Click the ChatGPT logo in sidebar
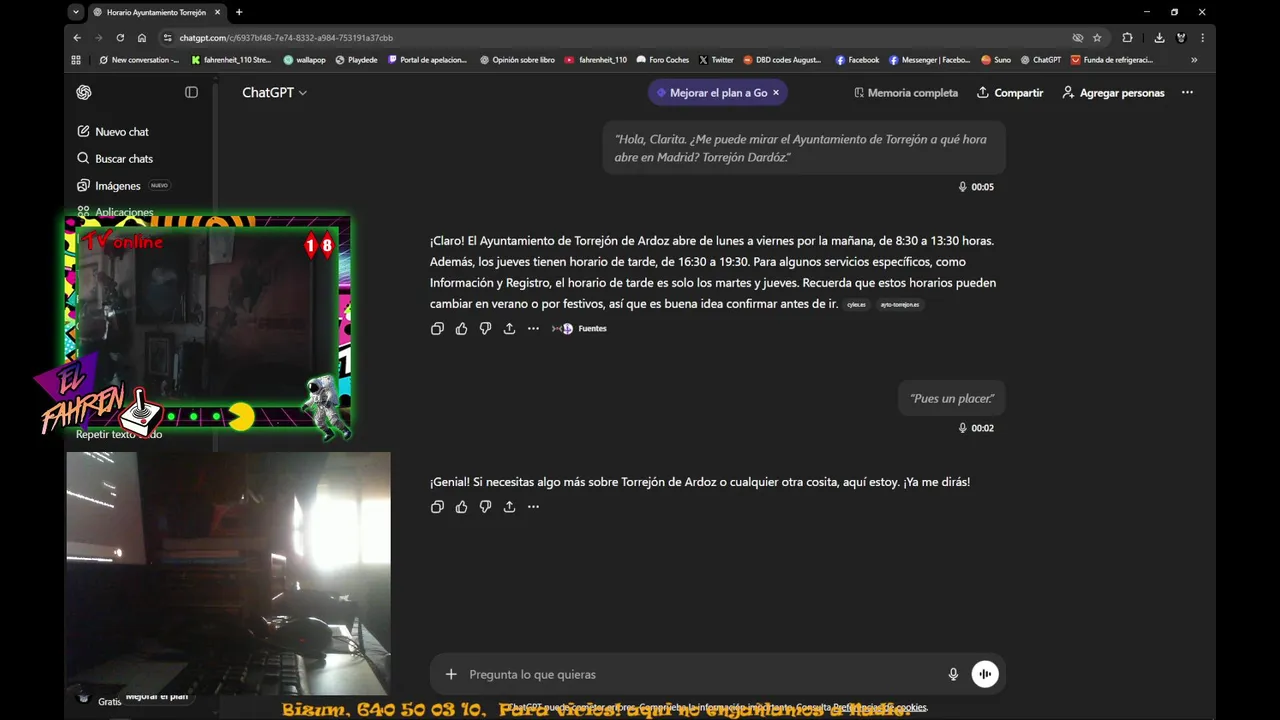Viewport: 1280px width, 720px height. 84,92
